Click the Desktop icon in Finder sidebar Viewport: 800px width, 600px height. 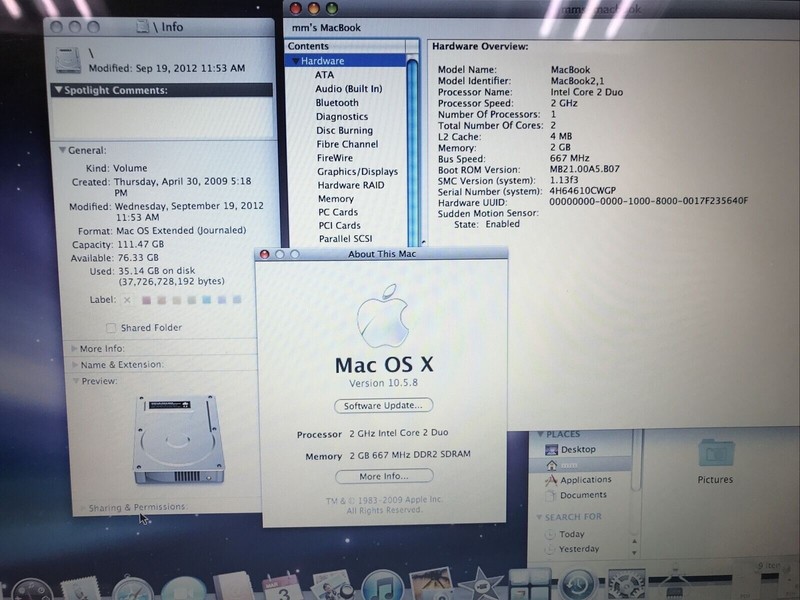551,449
